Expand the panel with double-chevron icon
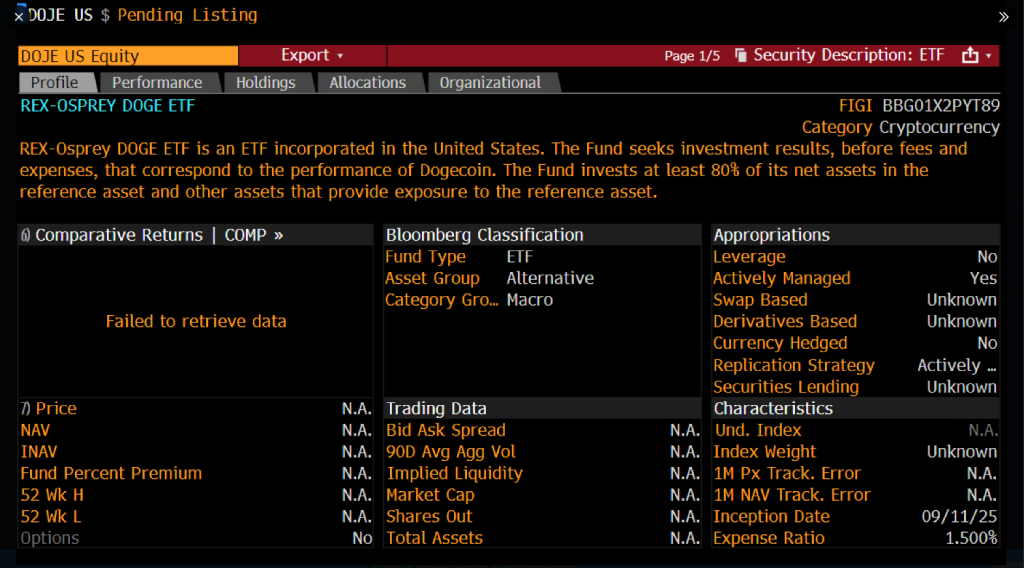Viewport: 1024px width, 568px height. pos(1004,17)
